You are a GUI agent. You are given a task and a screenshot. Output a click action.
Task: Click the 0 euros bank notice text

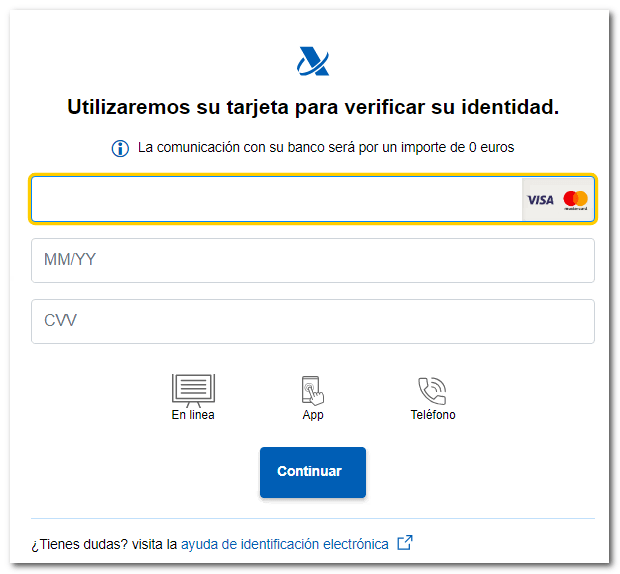pos(326,147)
